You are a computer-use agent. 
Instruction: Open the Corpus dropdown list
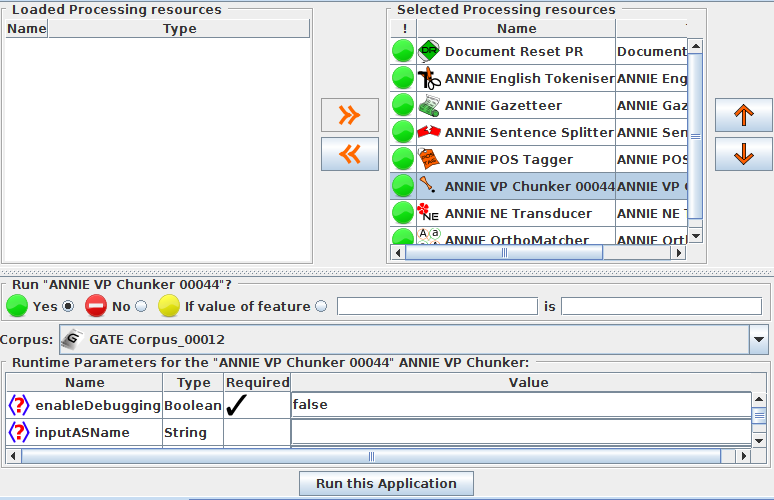[x=758, y=340]
